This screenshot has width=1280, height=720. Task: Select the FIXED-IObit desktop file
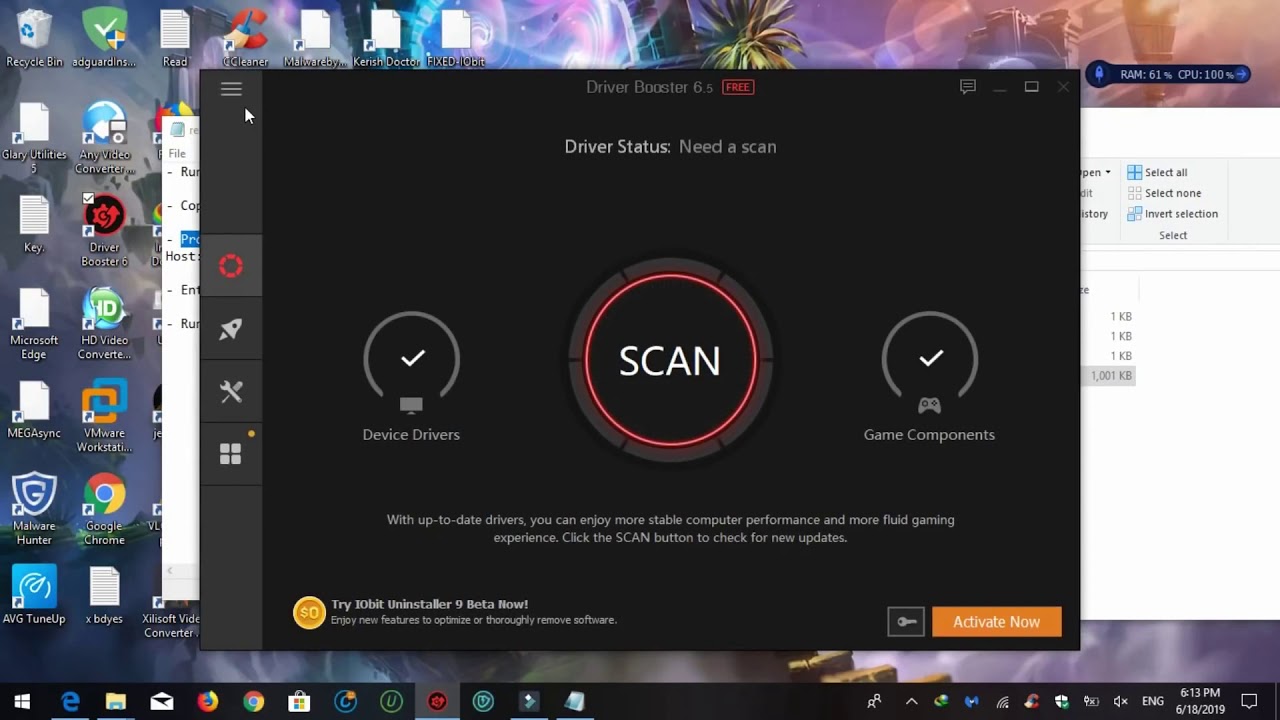click(x=456, y=38)
